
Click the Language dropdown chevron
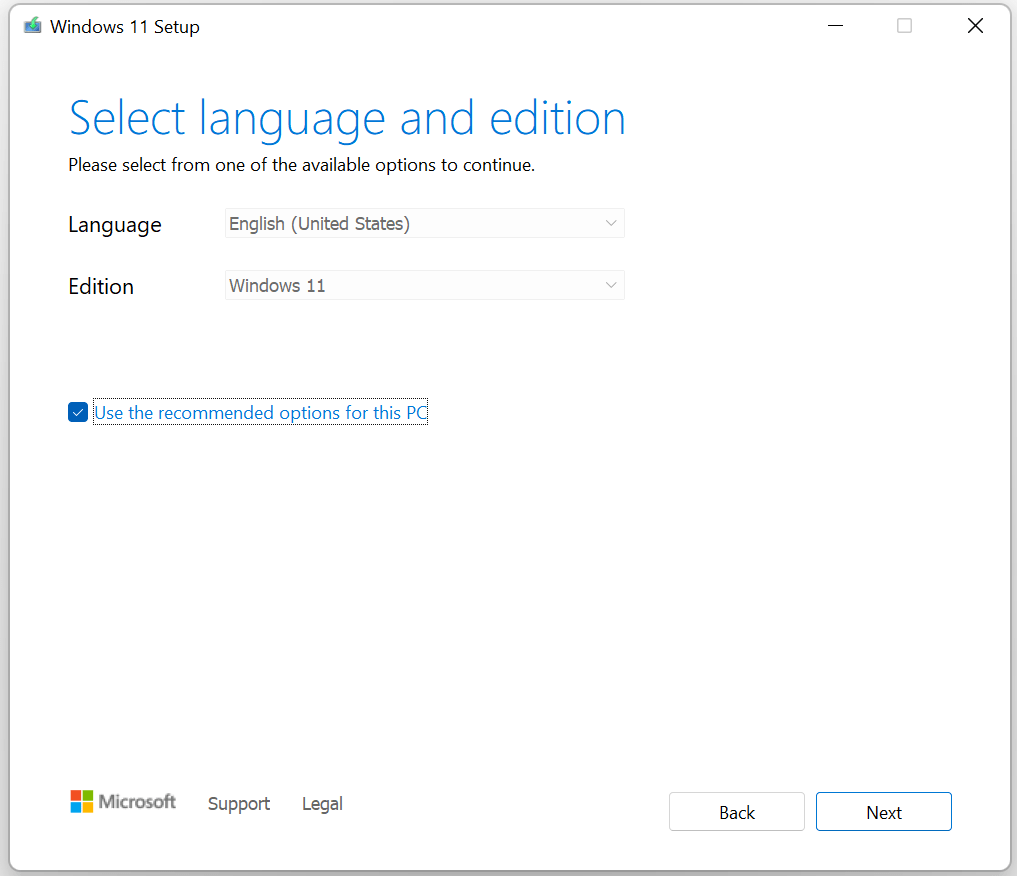tap(611, 223)
